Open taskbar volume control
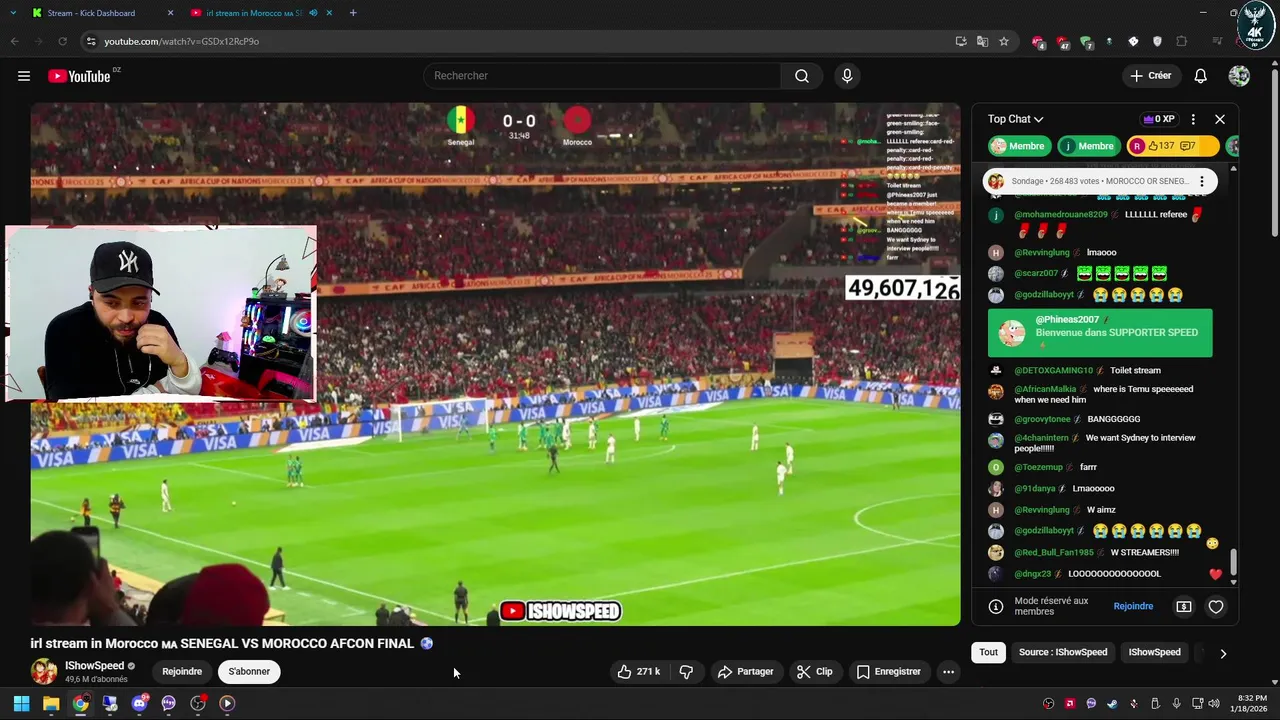1280x720 pixels. point(1214,703)
